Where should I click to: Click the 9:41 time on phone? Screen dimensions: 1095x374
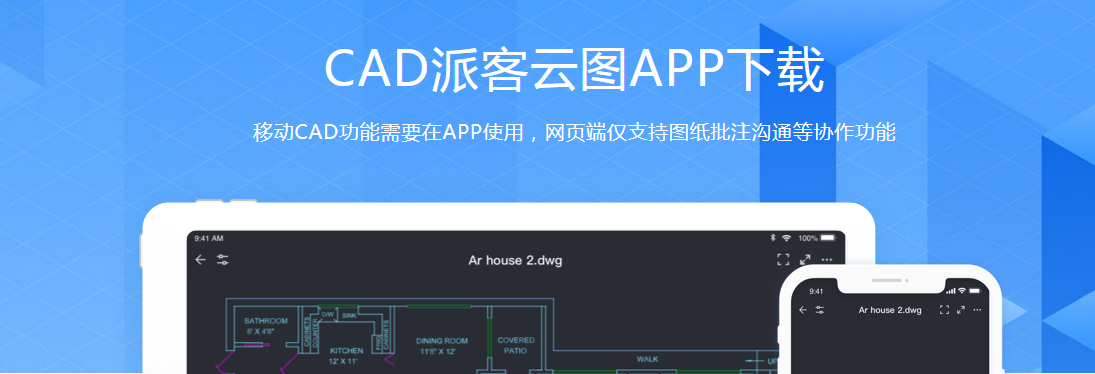[x=816, y=291]
